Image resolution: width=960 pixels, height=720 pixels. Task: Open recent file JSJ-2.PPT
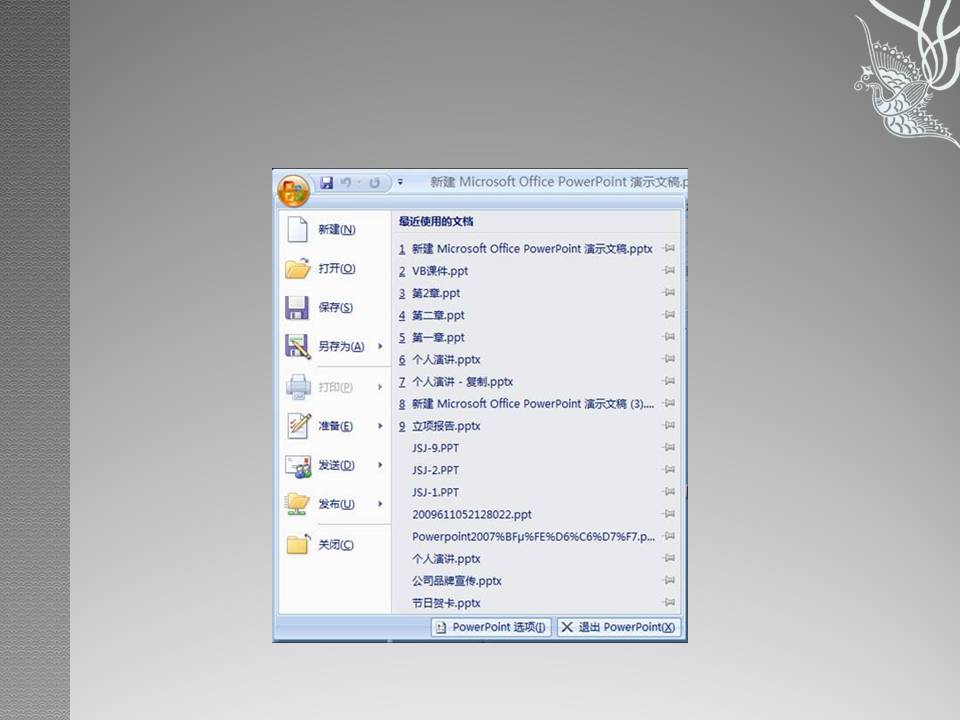tap(435, 470)
